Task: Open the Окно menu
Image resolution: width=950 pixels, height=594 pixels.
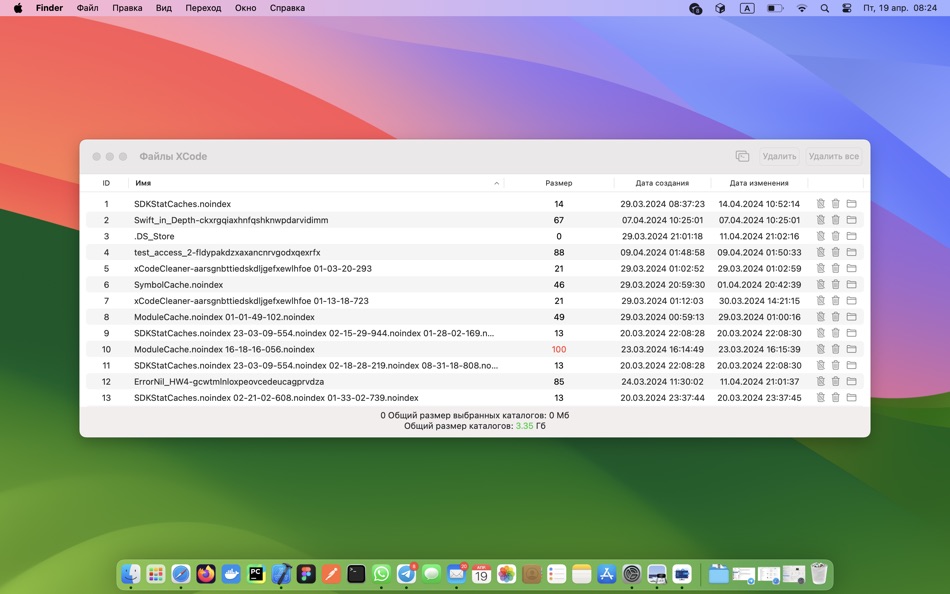Action: click(245, 8)
